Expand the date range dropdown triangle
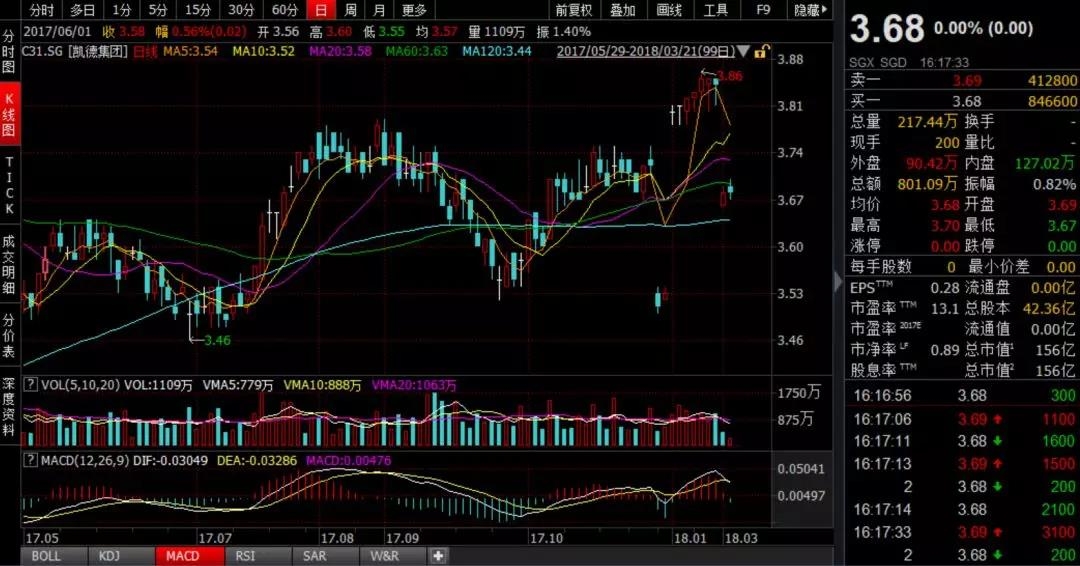The image size is (1080, 566). coord(742,50)
